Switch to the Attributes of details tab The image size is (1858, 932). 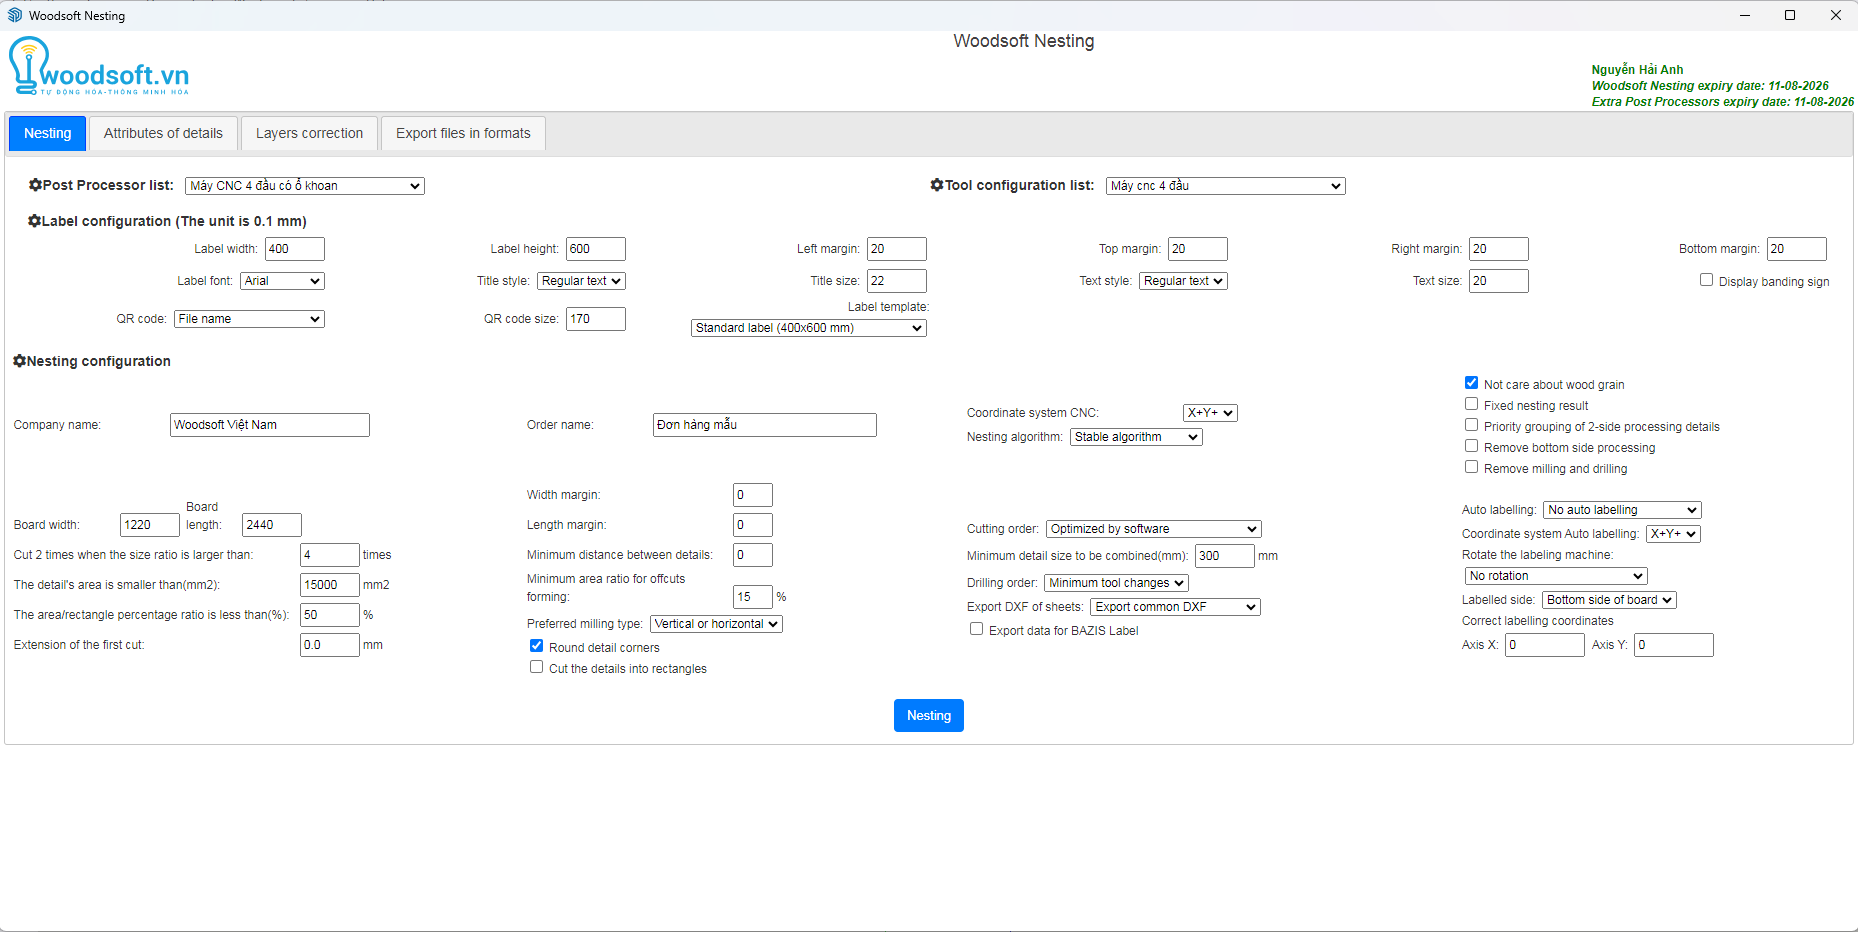click(x=163, y=133)
